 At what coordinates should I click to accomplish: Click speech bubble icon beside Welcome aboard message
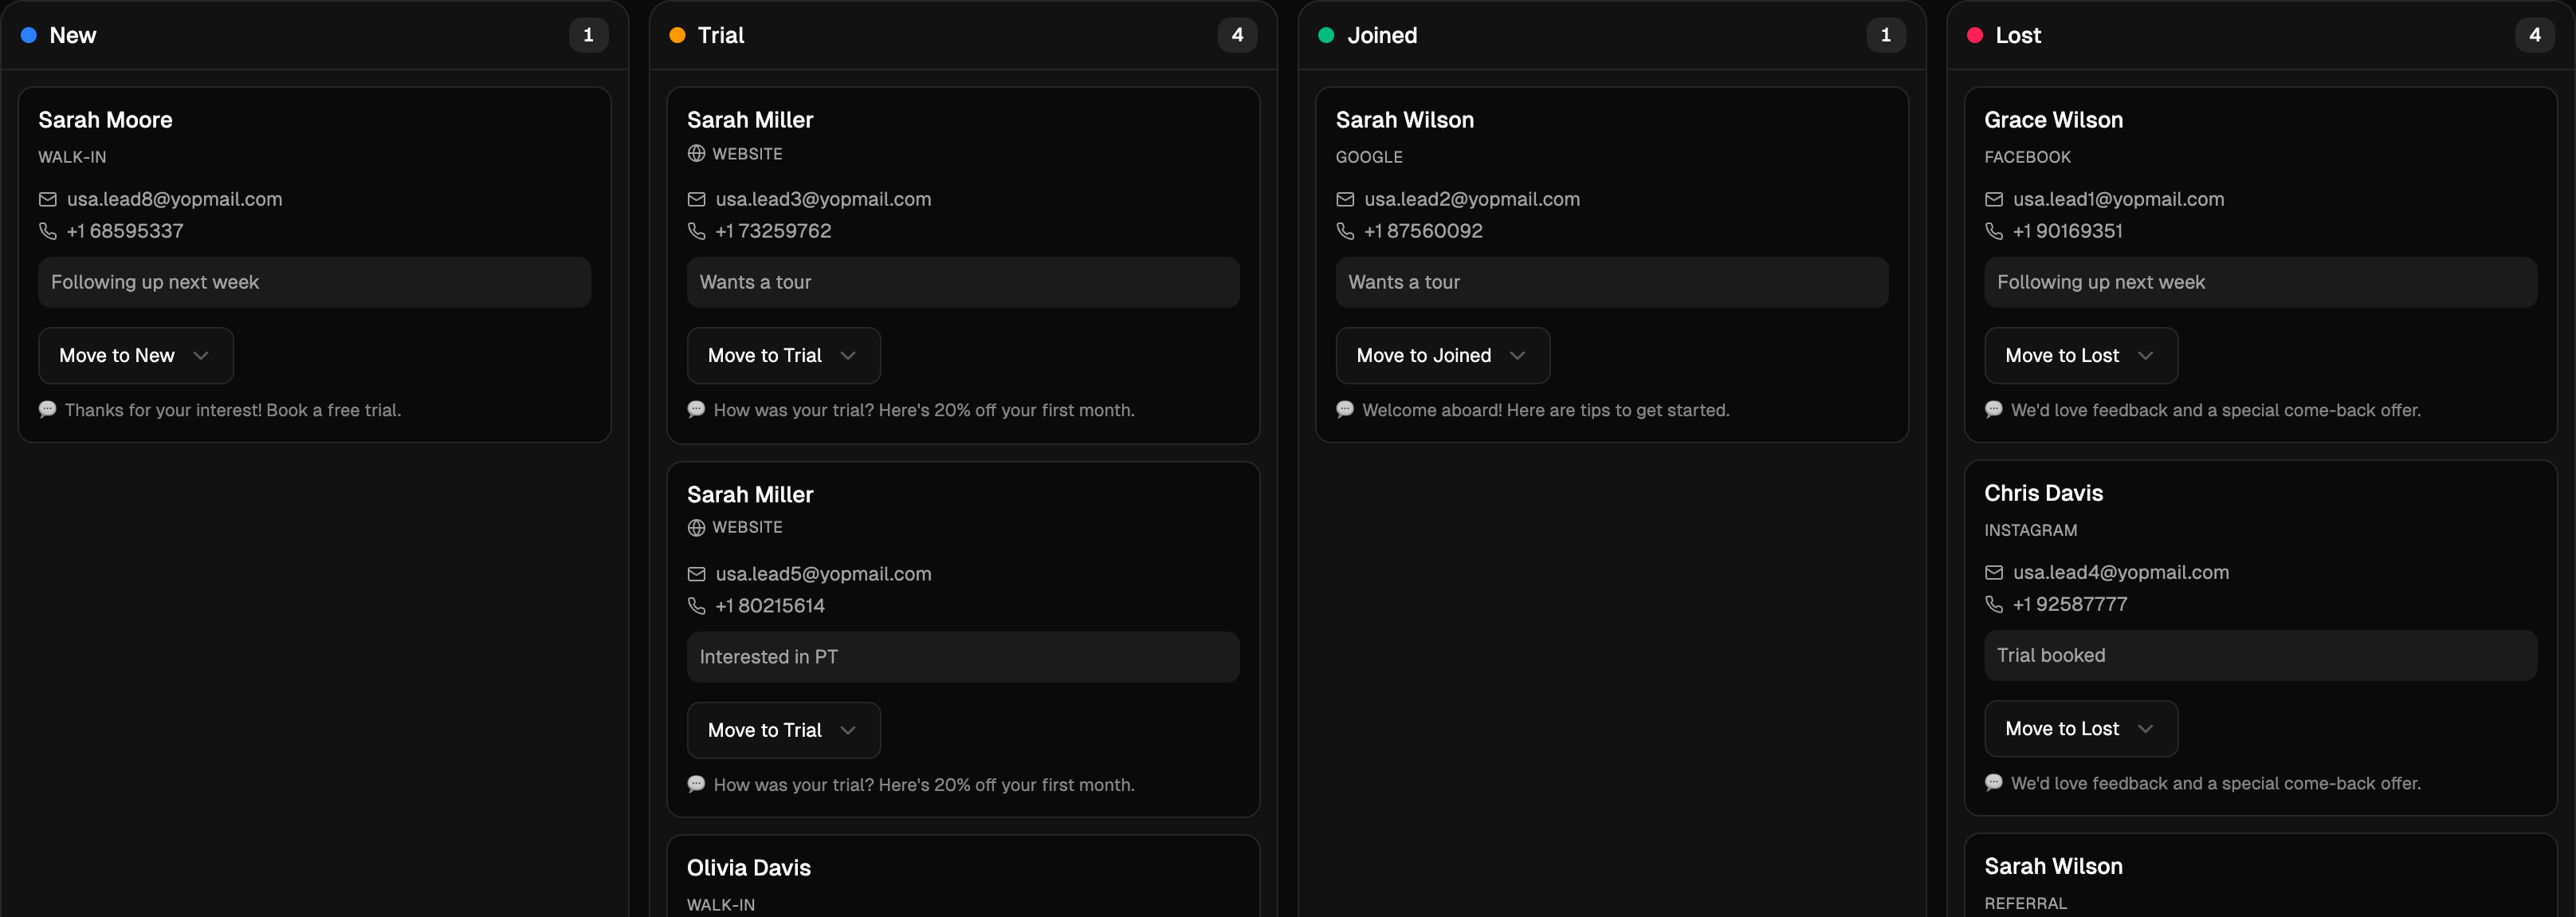coord(1345,409)
